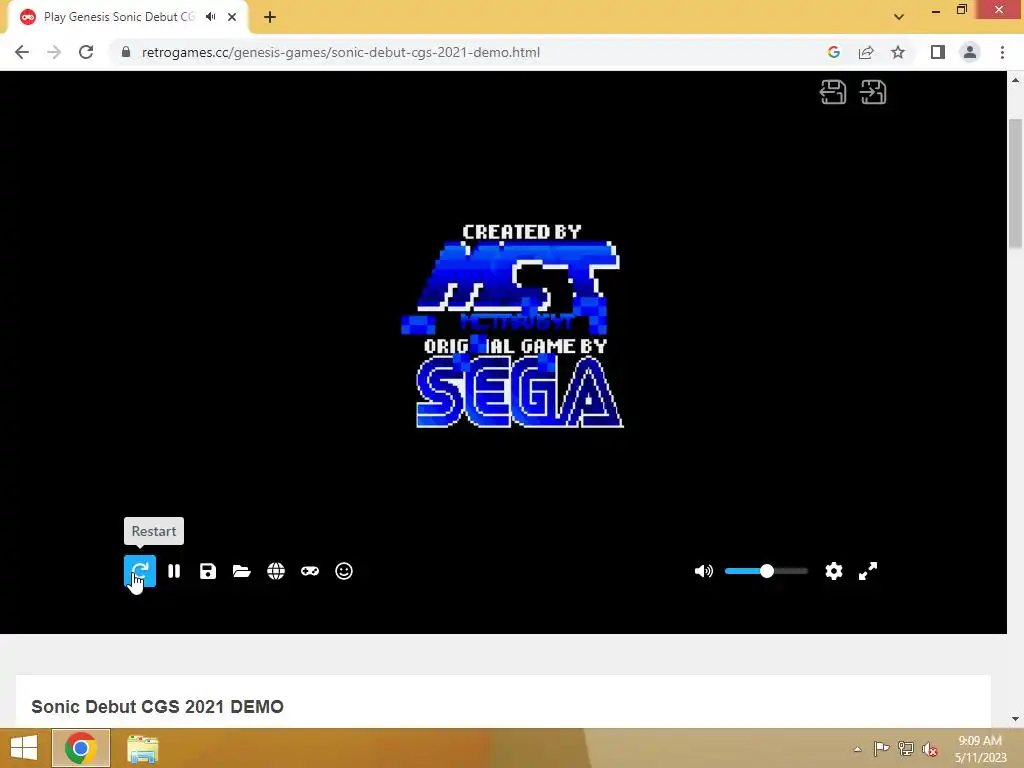
Task: Click the game screen SEGA logo
Action: point(520,394)
